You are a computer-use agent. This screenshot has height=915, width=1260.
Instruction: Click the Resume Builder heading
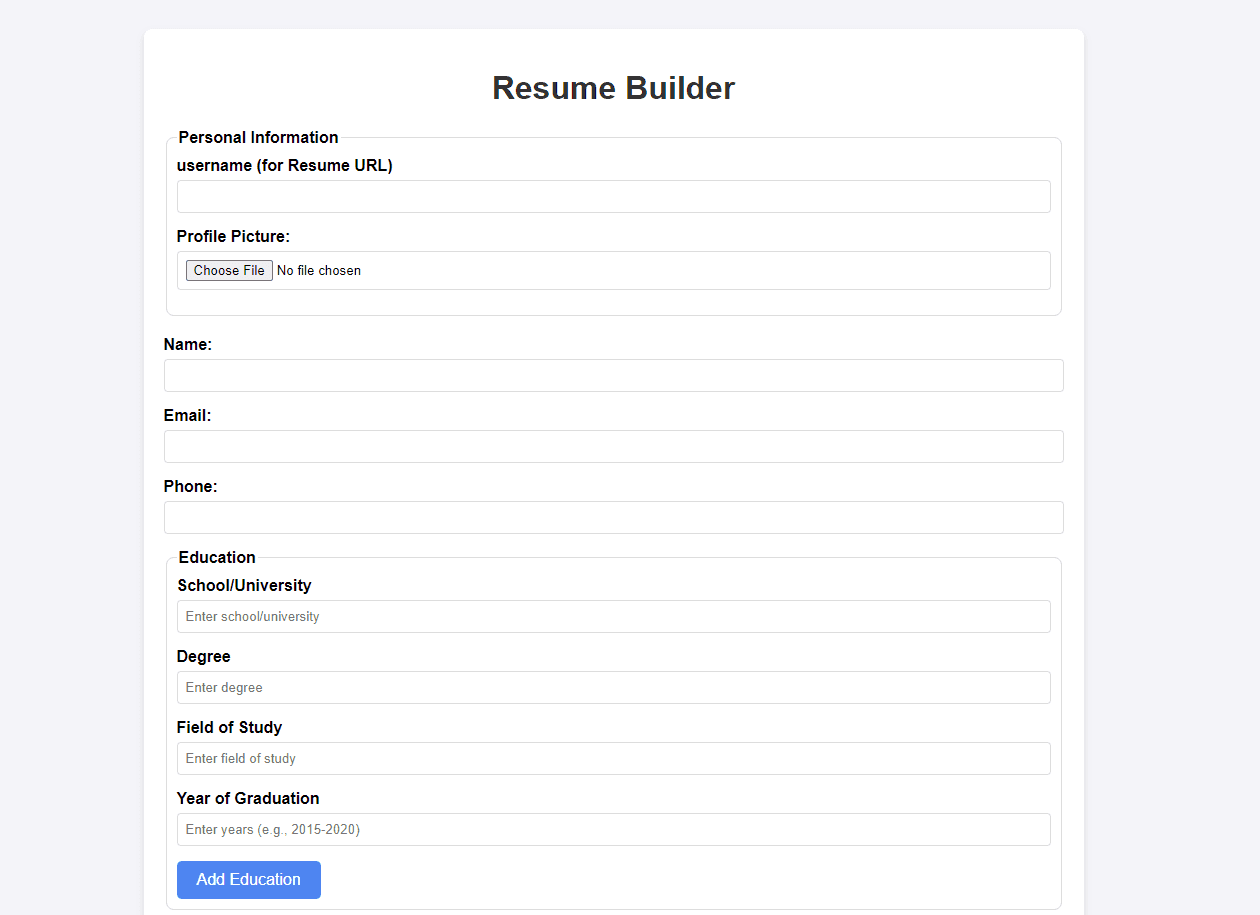(613, 88)
